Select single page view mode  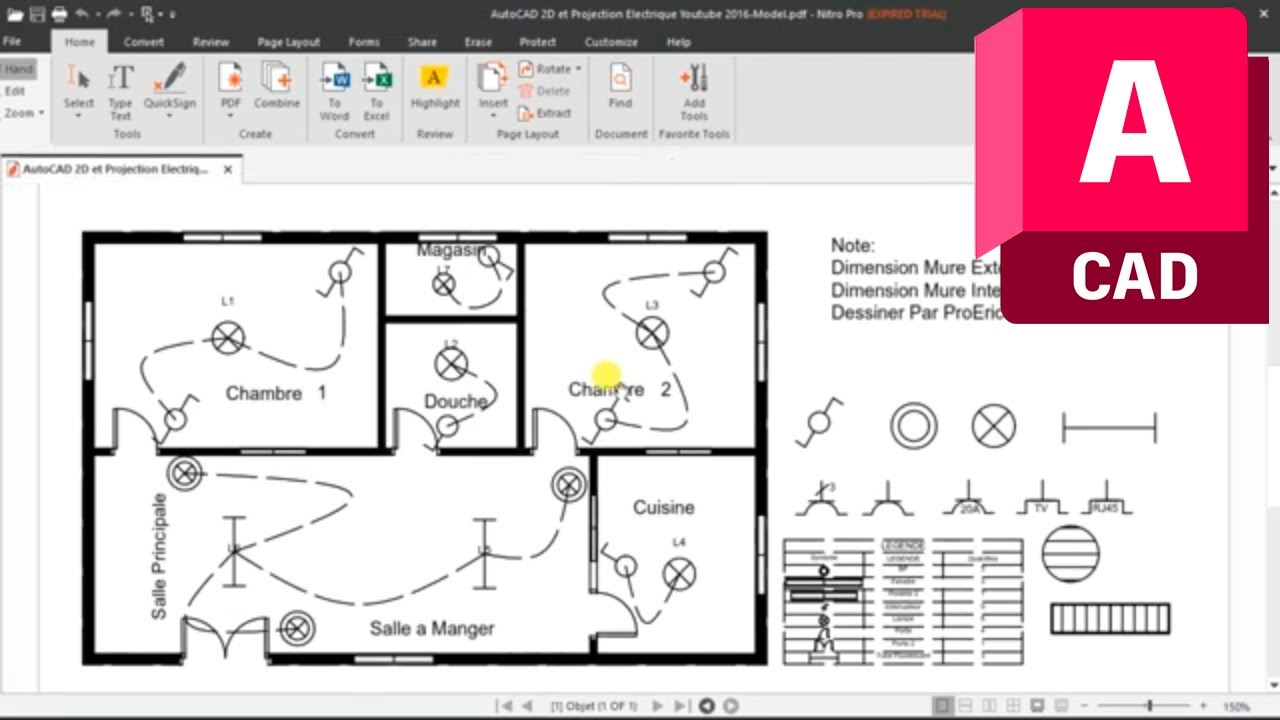click(x=942, y=706)
